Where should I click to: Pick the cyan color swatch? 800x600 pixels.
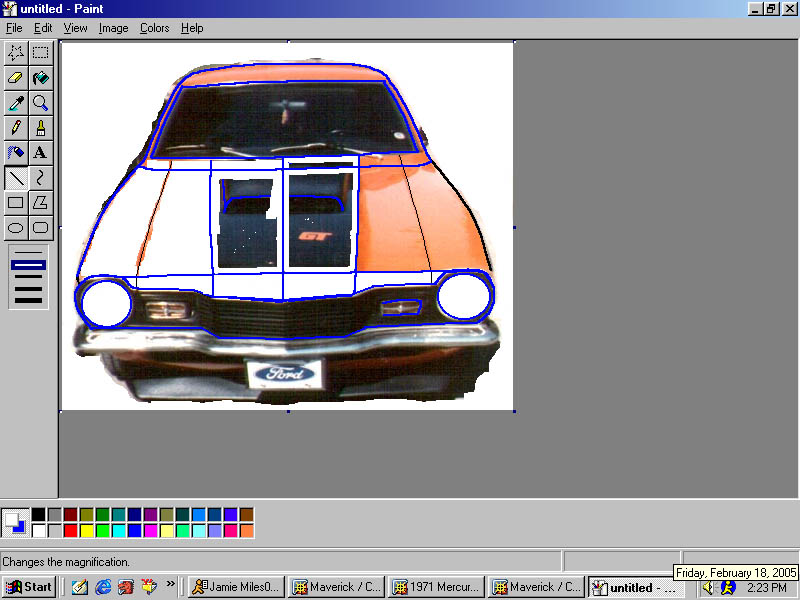[119, 531]
